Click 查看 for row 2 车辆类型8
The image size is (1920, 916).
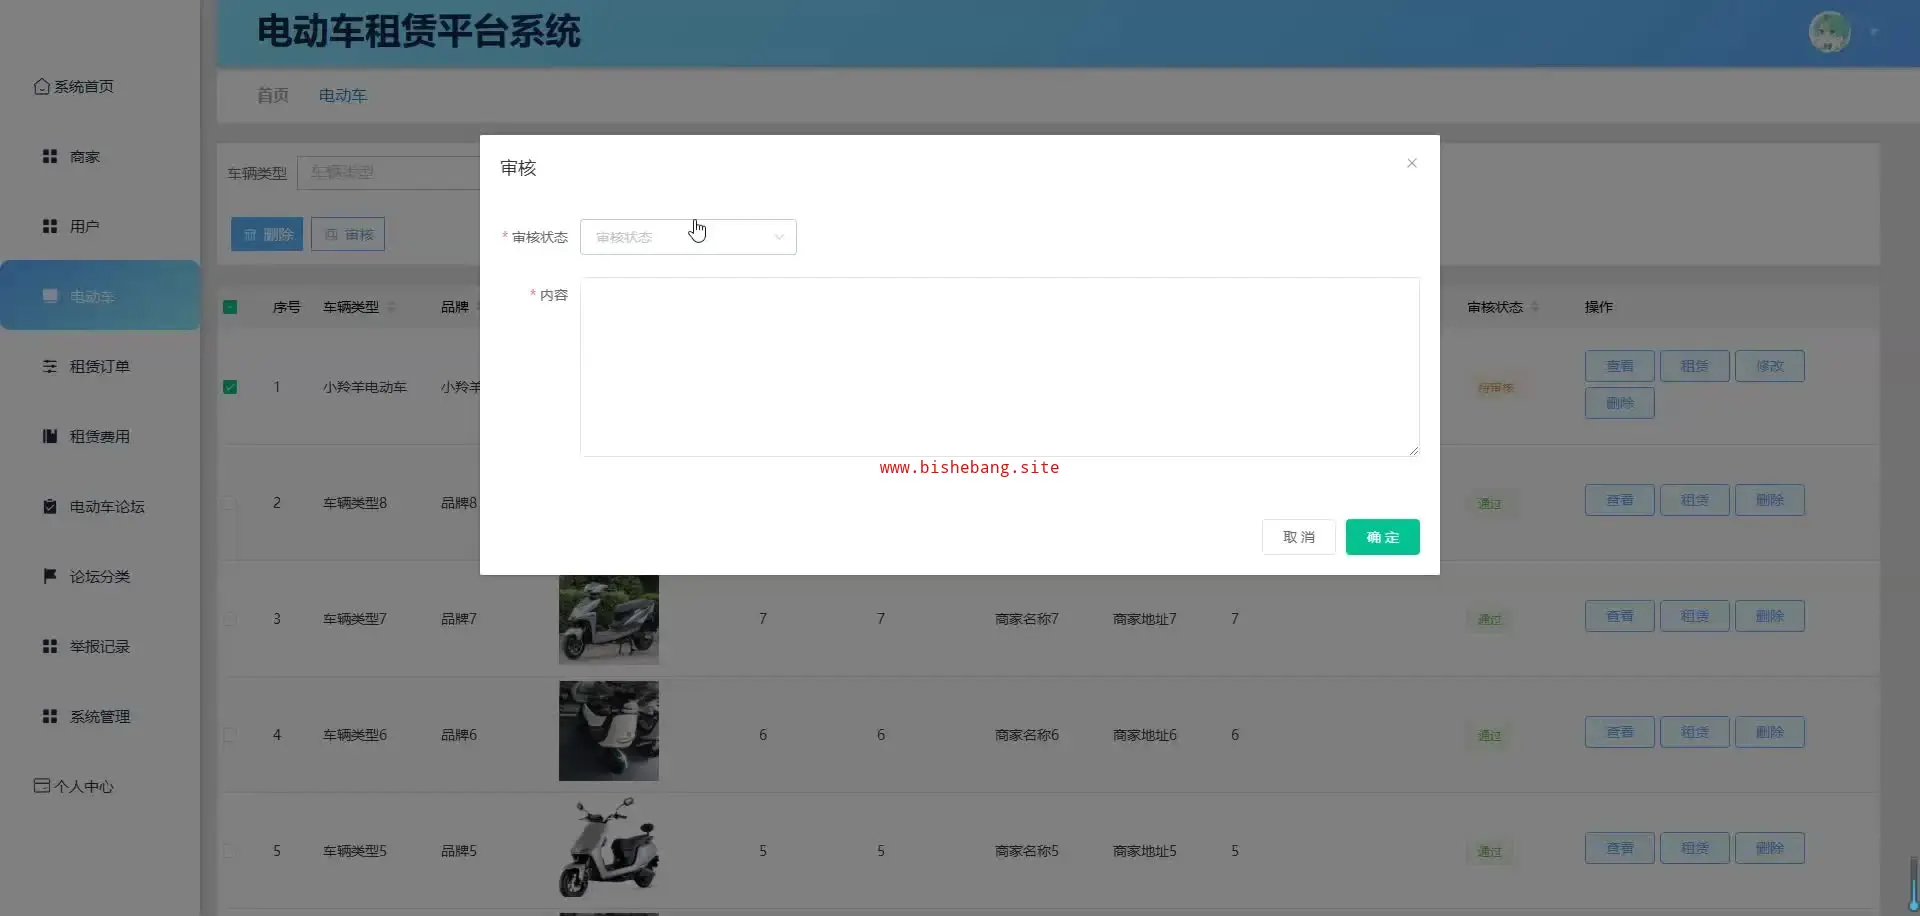coord(1620,500)
